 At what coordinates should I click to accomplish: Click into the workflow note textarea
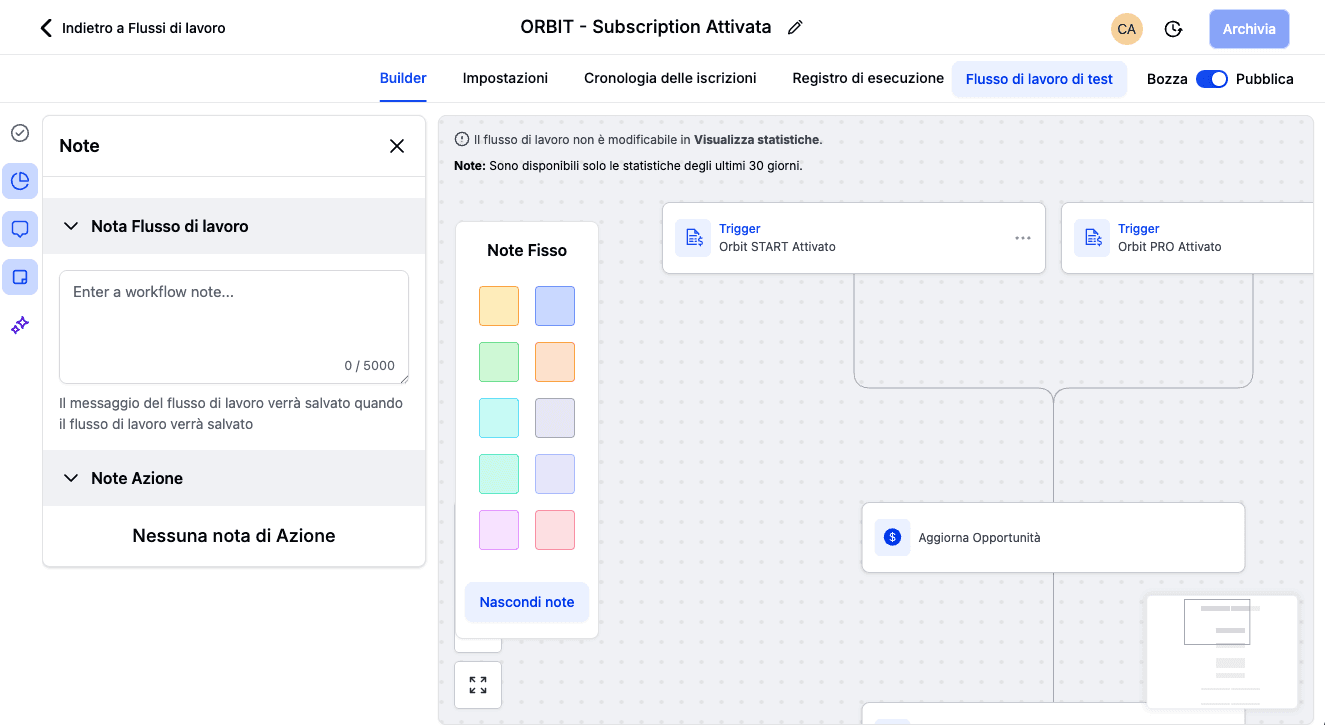coord(234,327)
